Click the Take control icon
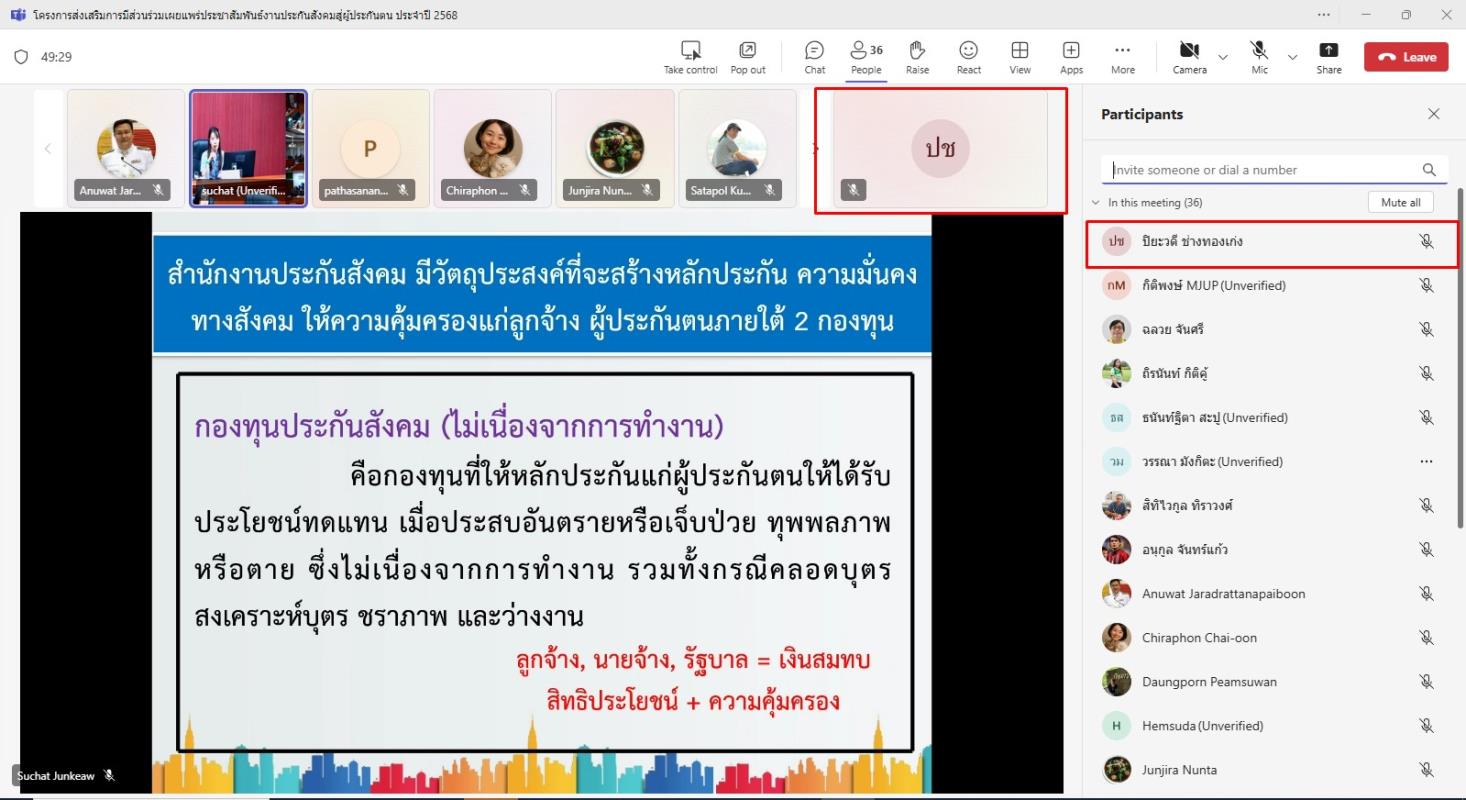This screenshot has height=800, width=1466. point(690,57)
